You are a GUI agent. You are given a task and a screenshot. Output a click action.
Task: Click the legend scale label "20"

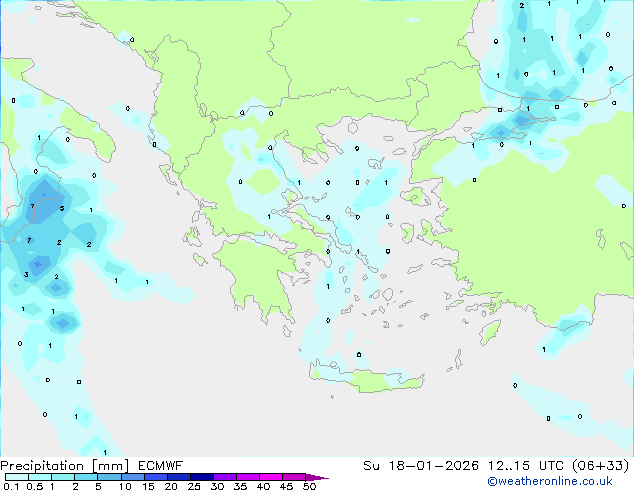pyautogui.click(x=171, y=486)
